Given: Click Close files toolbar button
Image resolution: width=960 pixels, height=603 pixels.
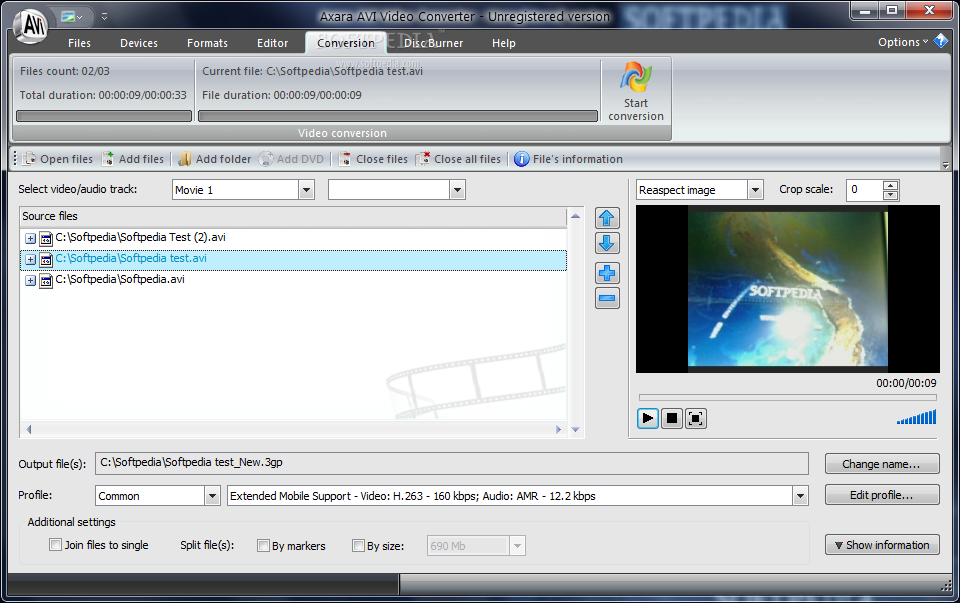Looking at the screenshot, I should click(373, 159).
